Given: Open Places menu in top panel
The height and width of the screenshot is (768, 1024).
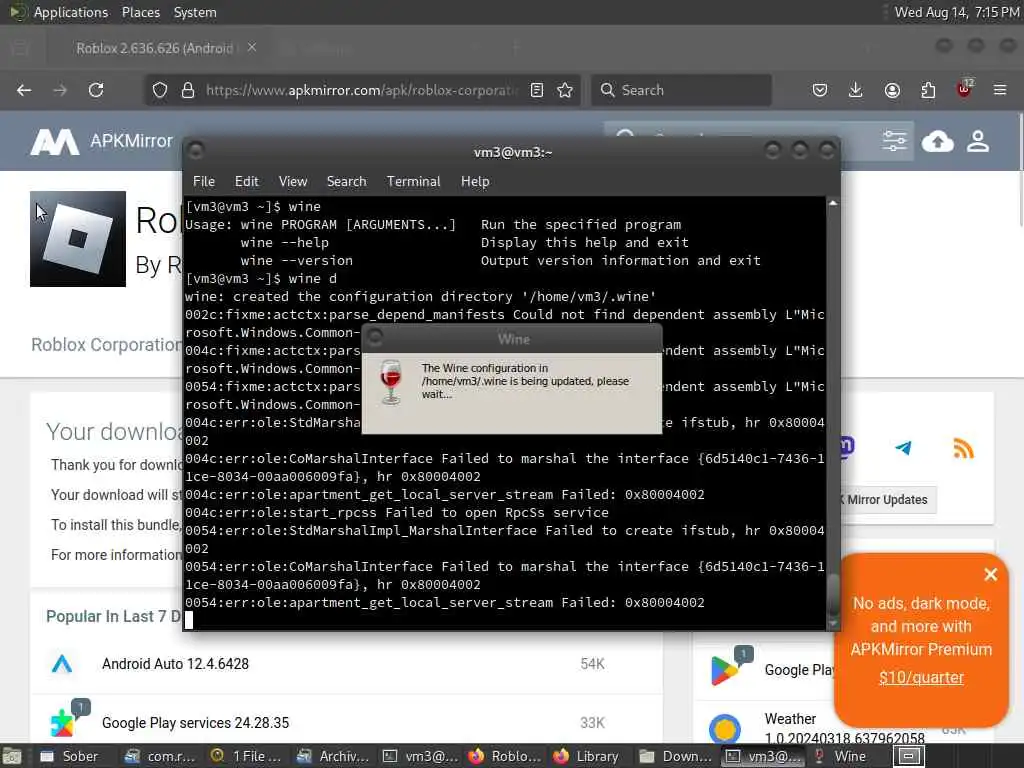Looking at the screenshot, I should coord(140,12).
